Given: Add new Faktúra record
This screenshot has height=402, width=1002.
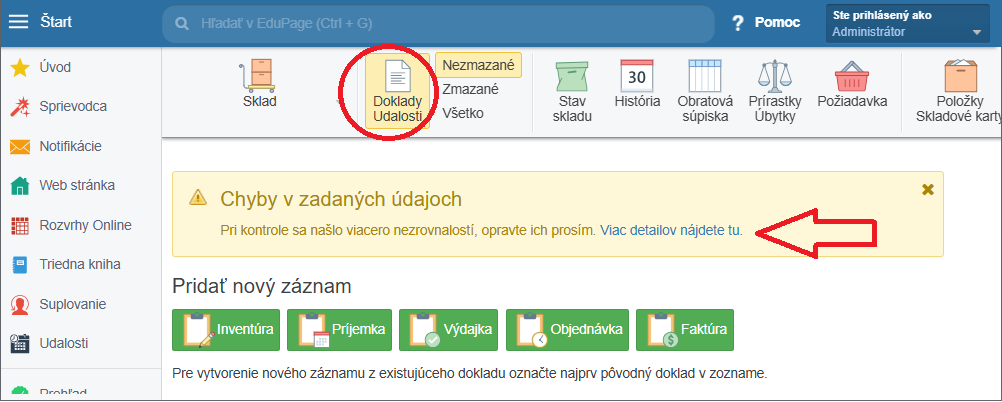Looking at the screenshot, I should coord(685,330).
